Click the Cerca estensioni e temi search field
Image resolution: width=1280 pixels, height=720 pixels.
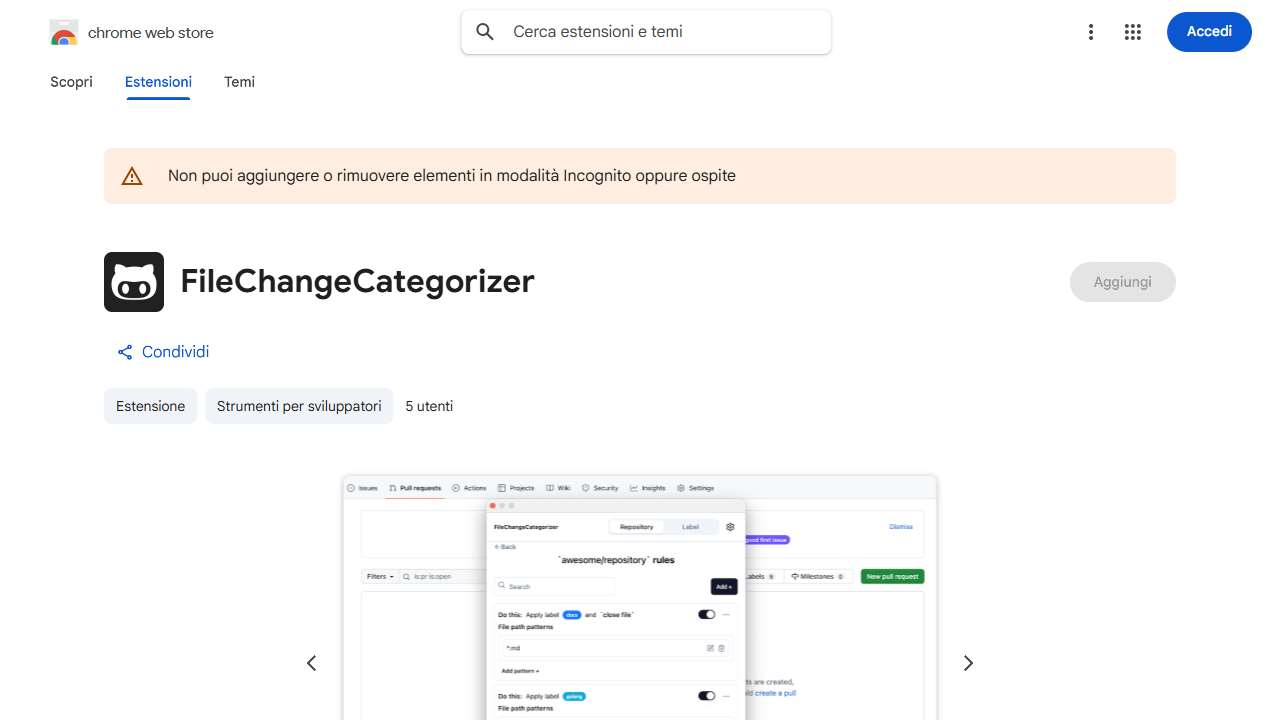(645, 31)
